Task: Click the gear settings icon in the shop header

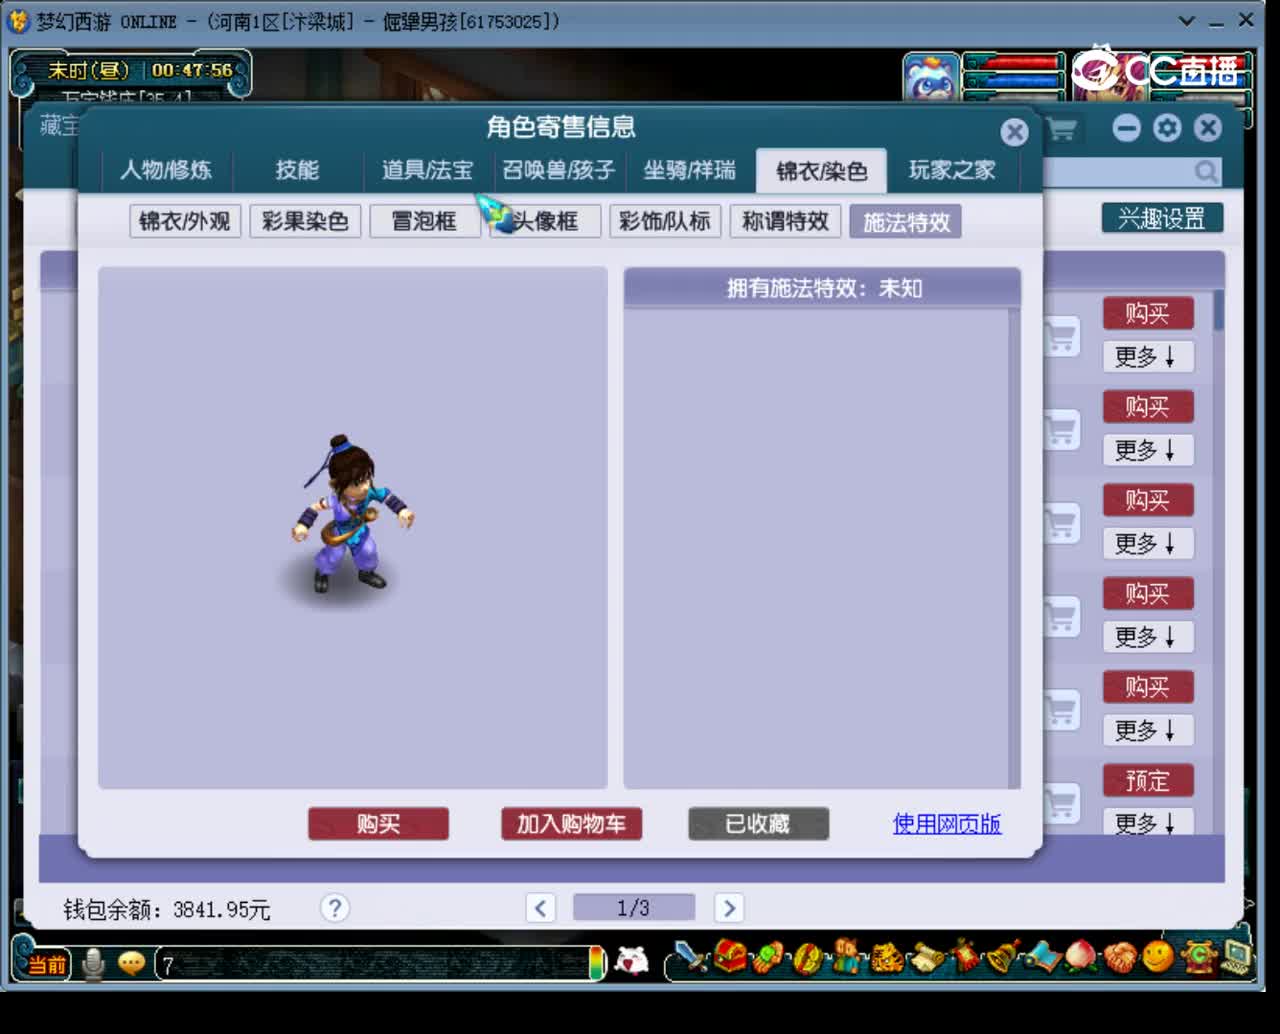Action: click(1167, 128)
